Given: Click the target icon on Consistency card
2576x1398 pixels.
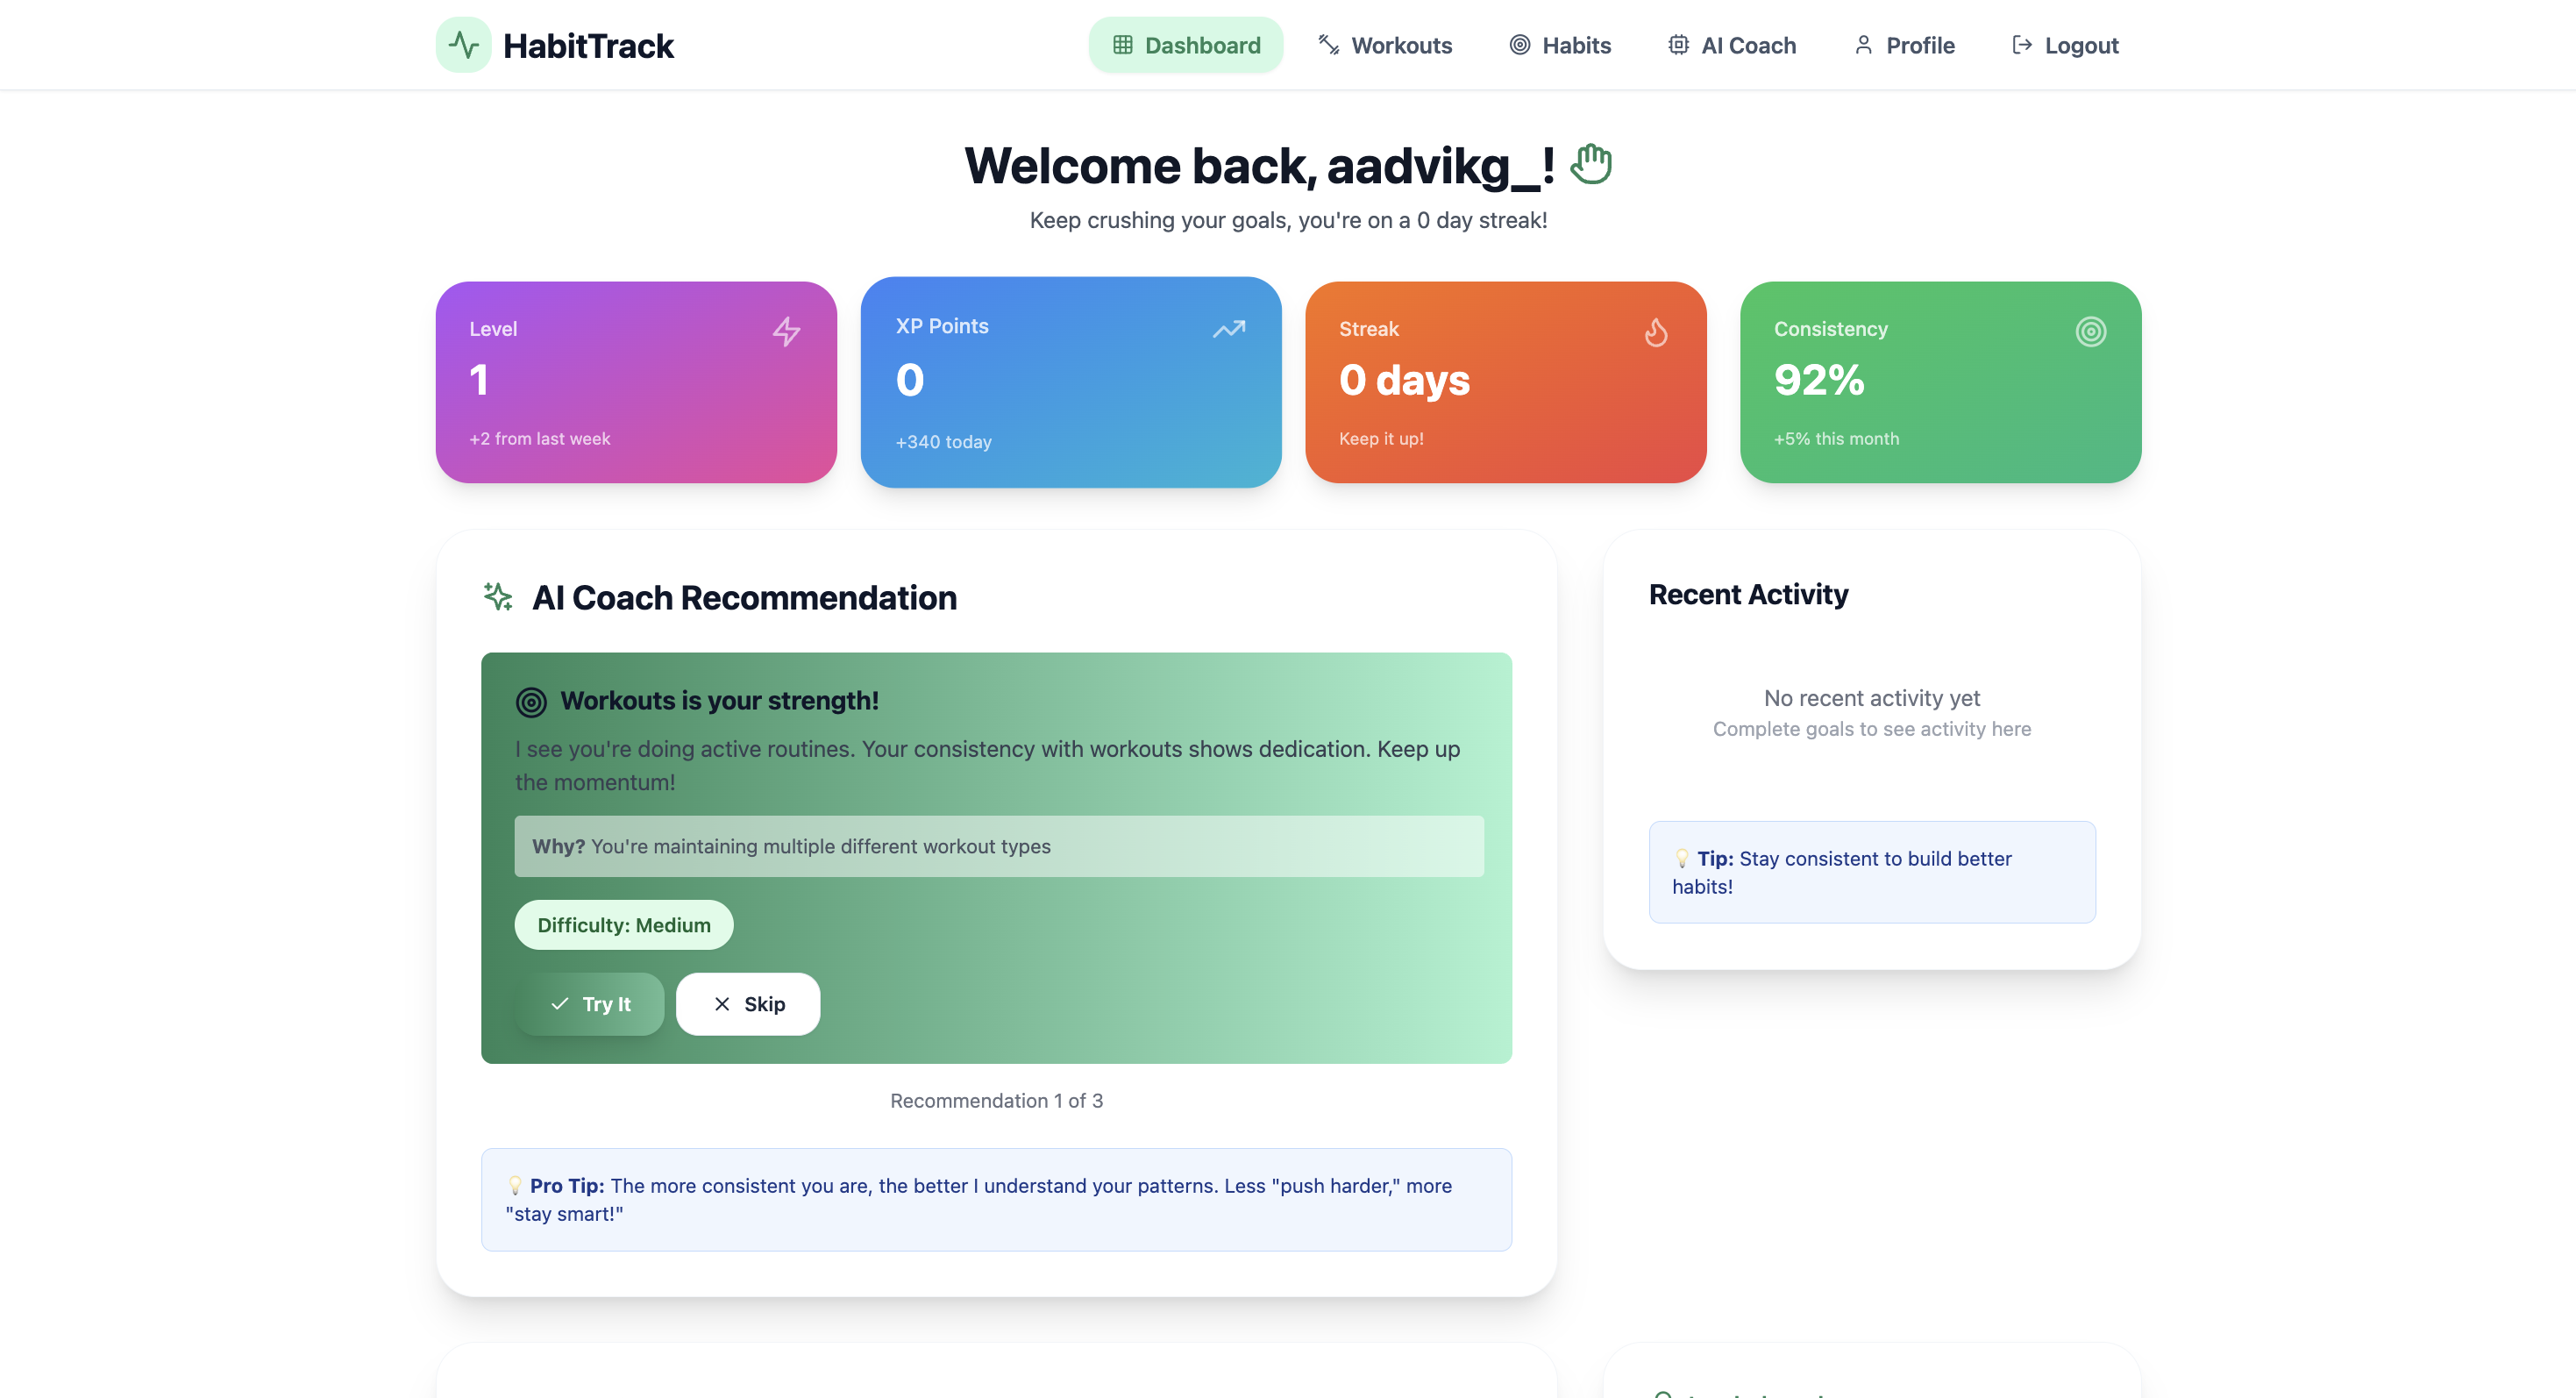Looking at the screenshot, I should (2090, 331).
